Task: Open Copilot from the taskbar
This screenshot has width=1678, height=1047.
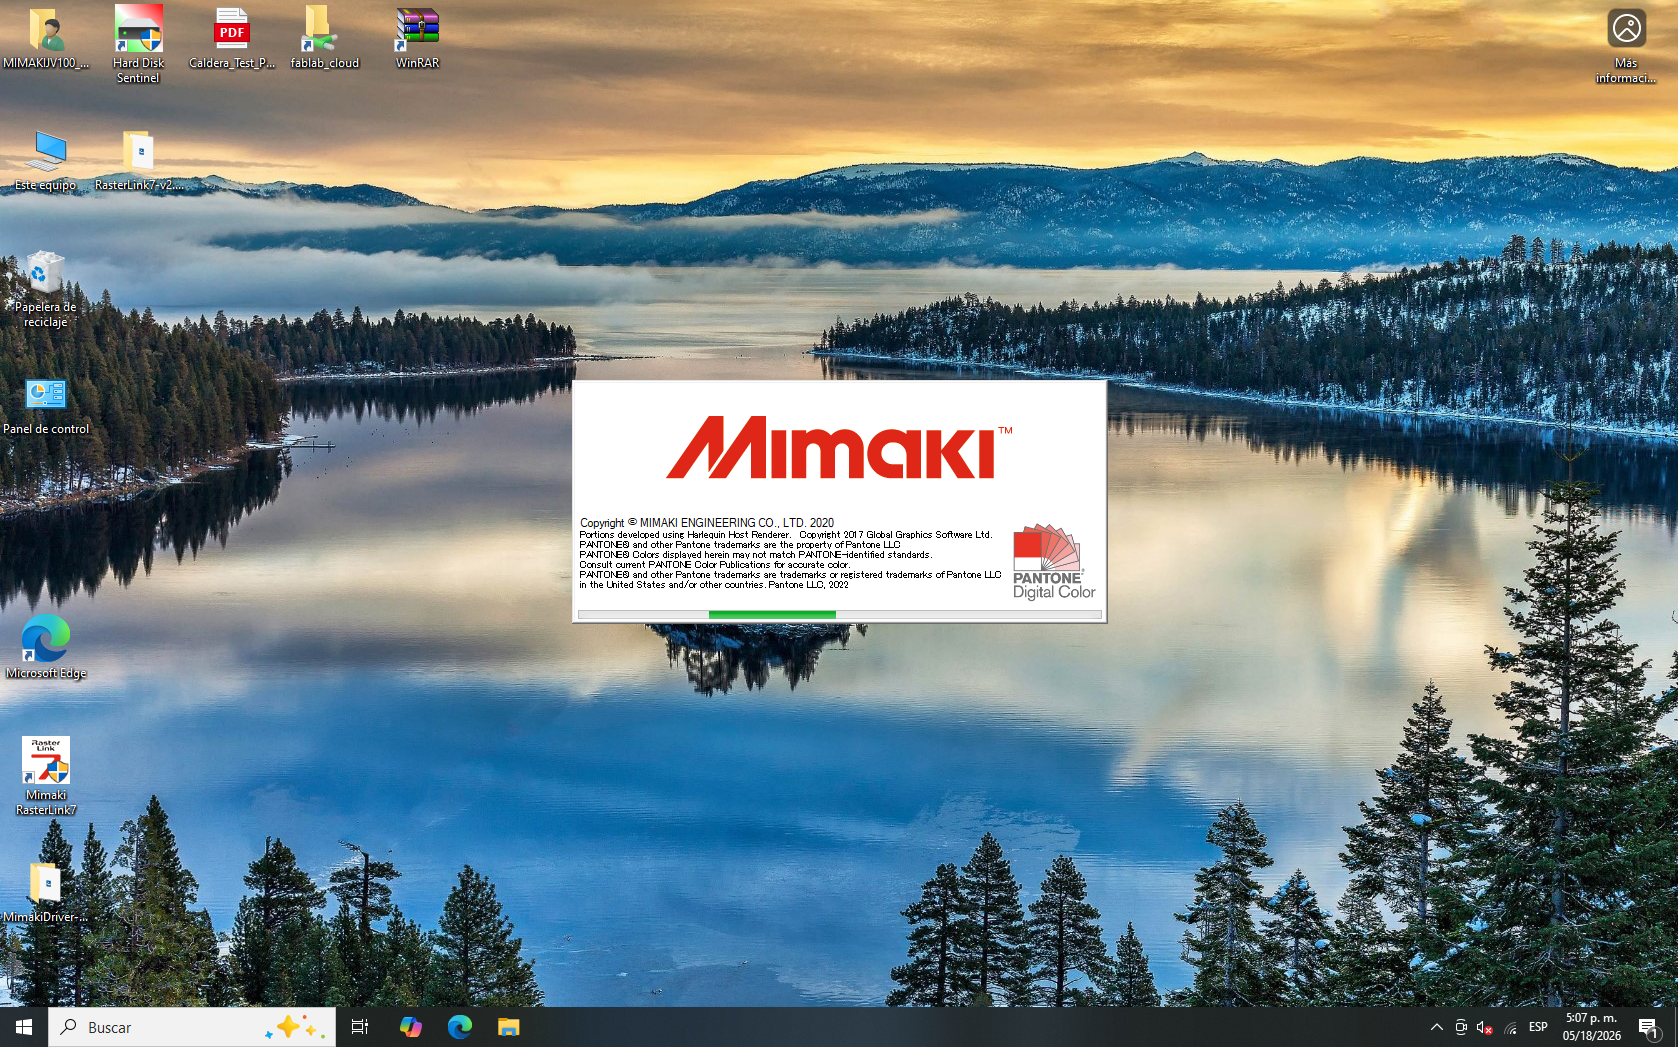Action: tap(410, 1027)
